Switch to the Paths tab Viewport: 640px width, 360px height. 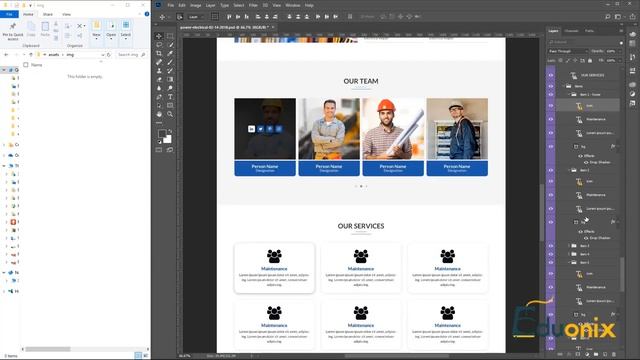click(x=589, y=31)
